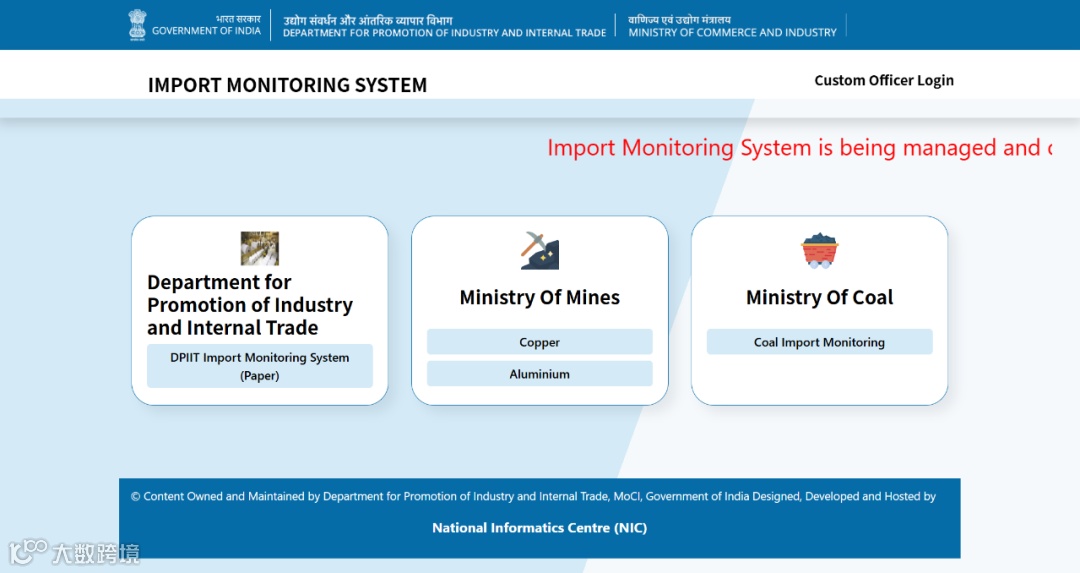This screenshot has height=573, width=1080.
Task: Click the paper mill image in DPIIT card
Action: (260, 249)
